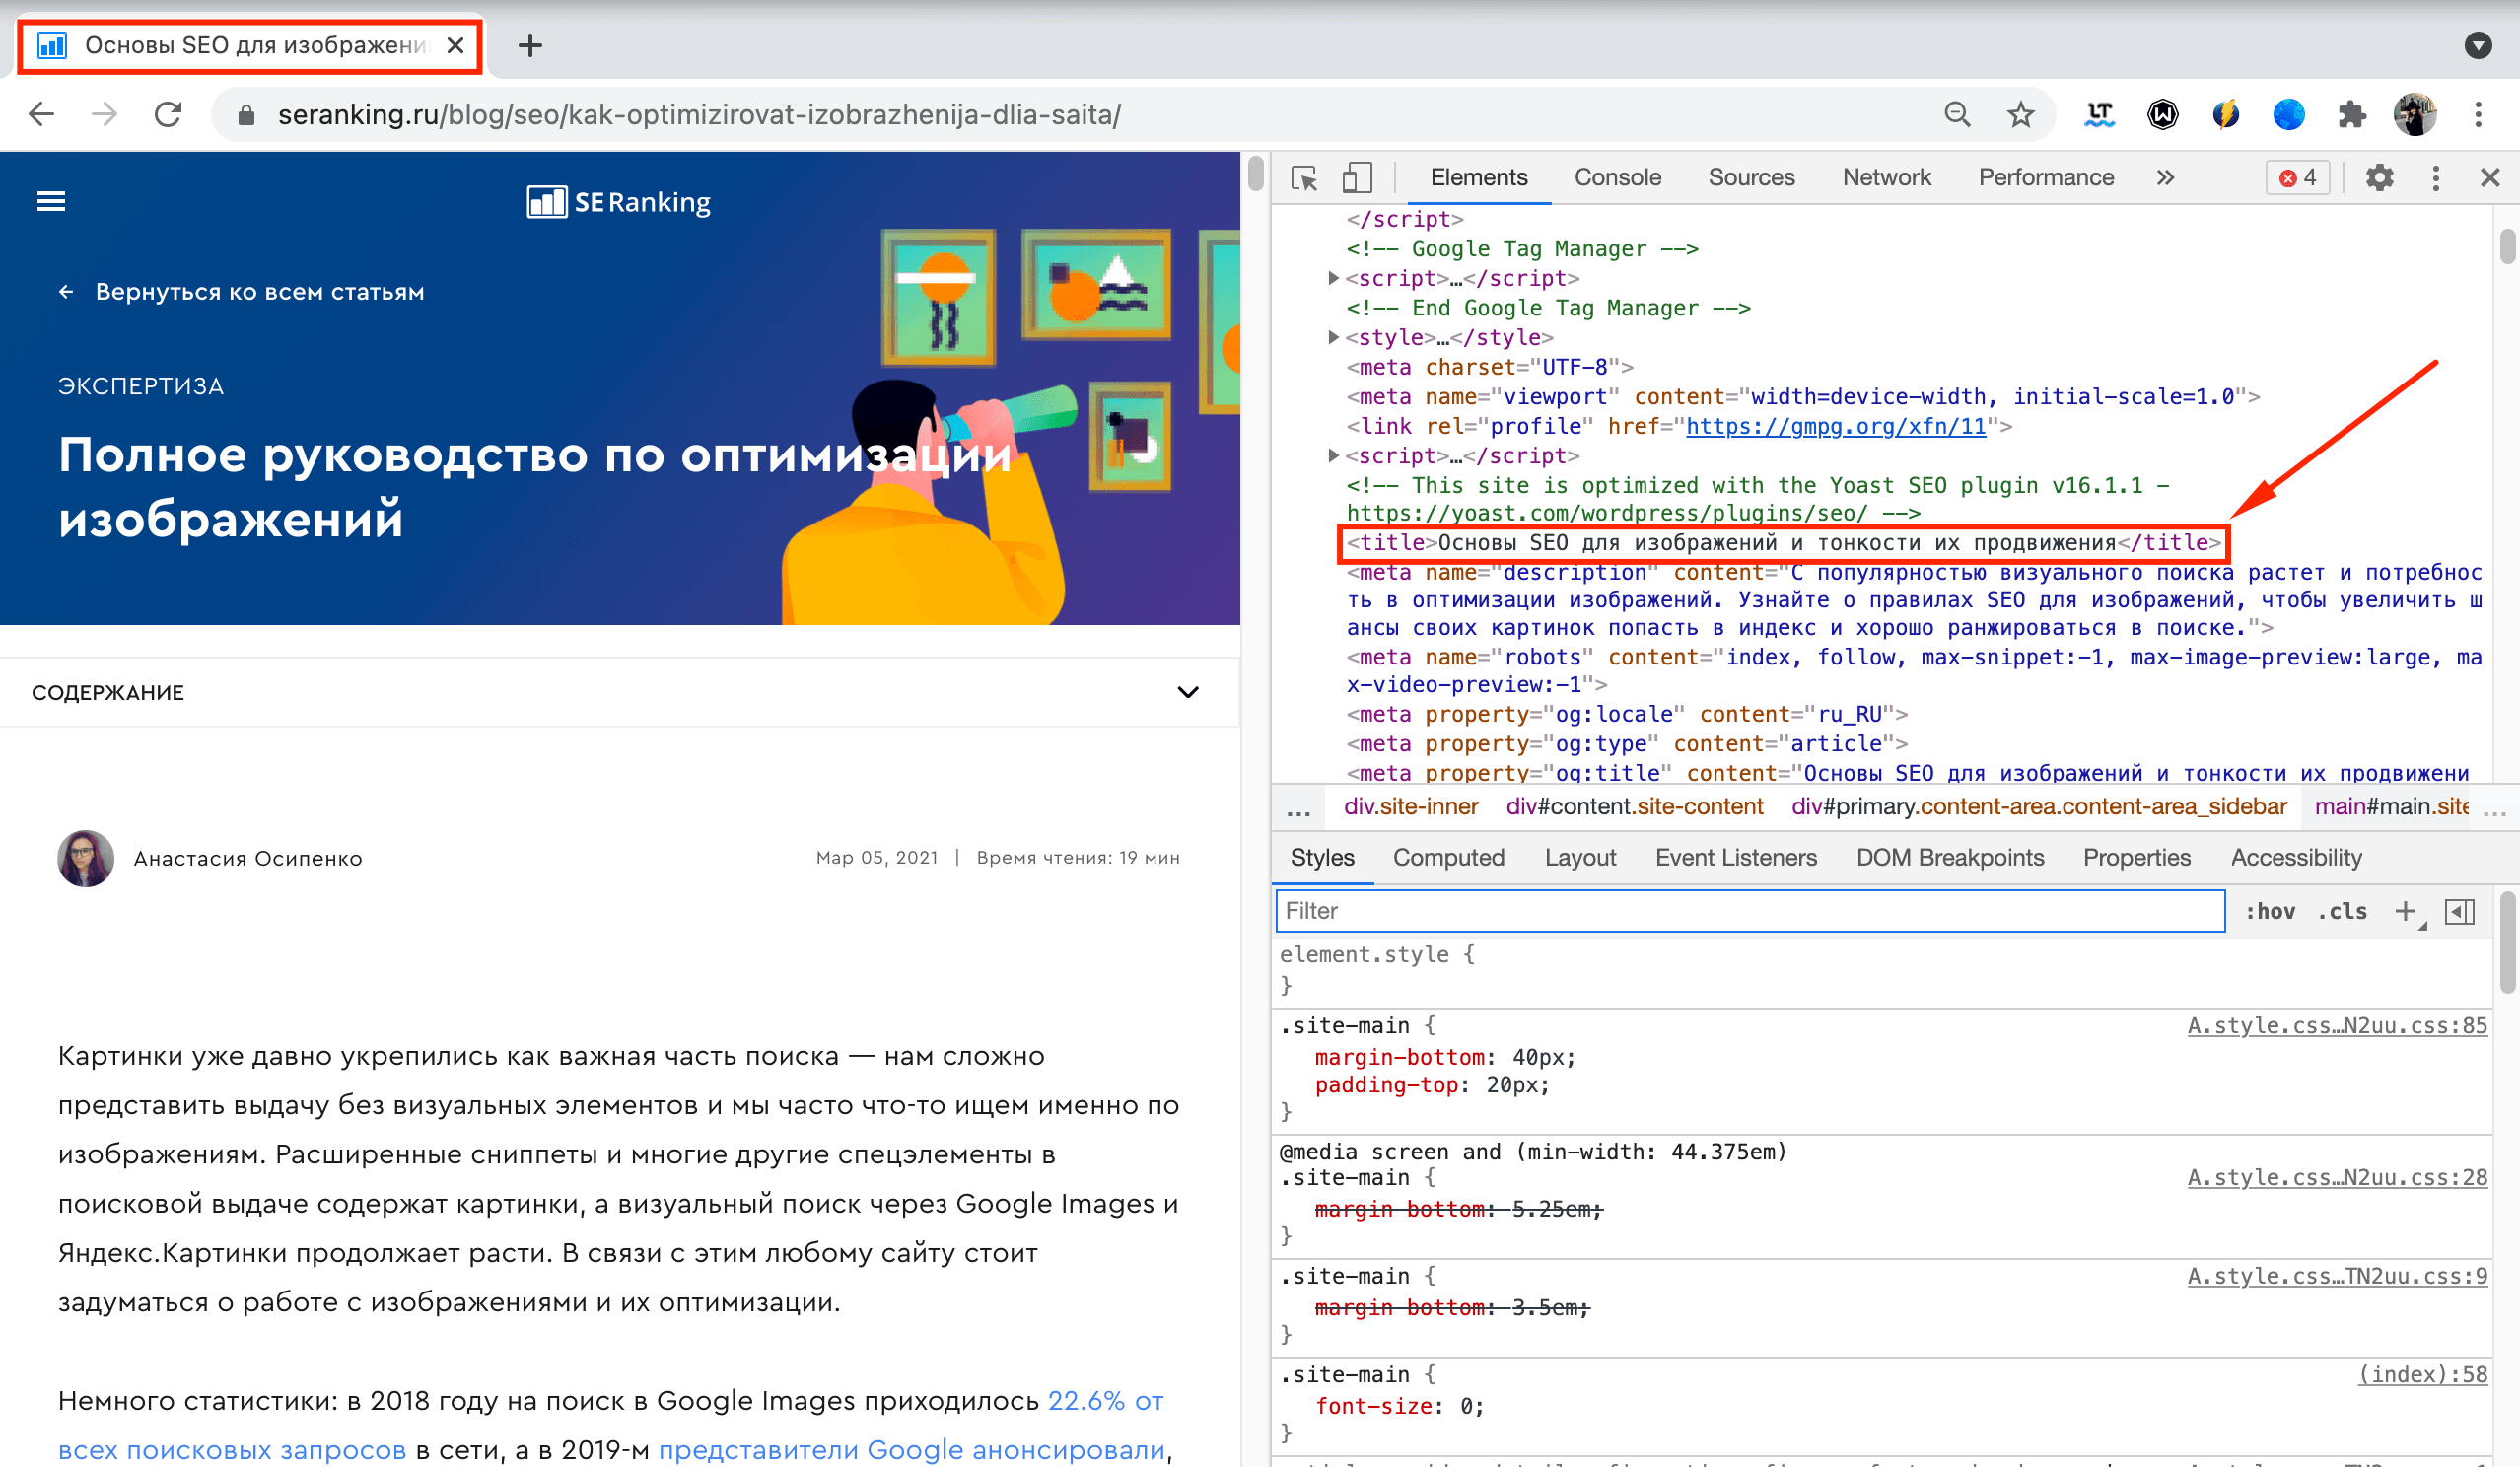Click the padlock site info icon
This screenshot has width=2520, height=1467.
[x=246, y=115]
